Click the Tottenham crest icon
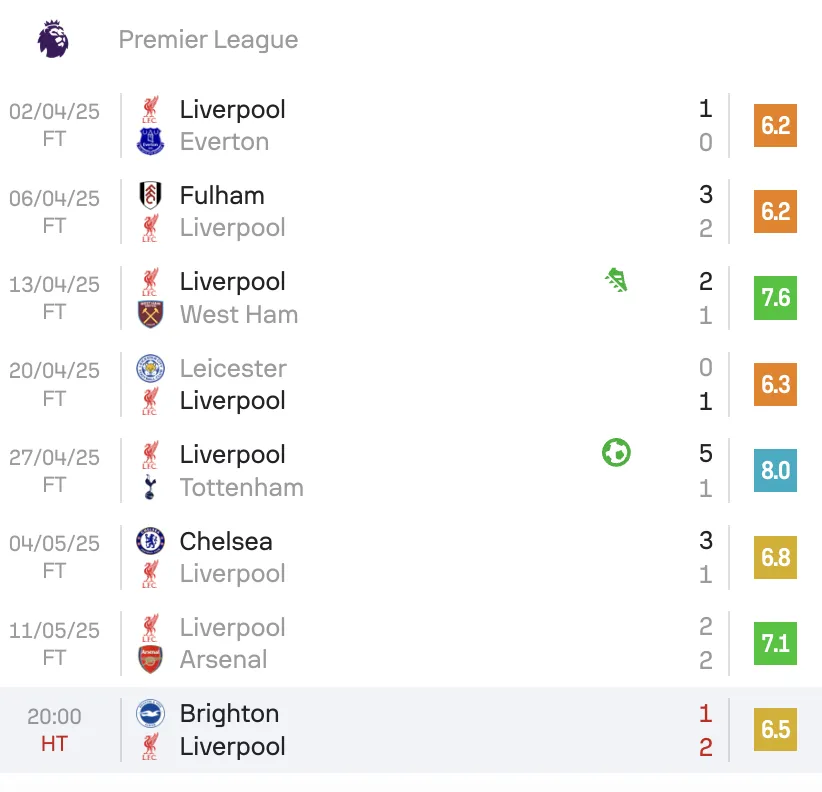The image size is (822, 792). point(150,487)
